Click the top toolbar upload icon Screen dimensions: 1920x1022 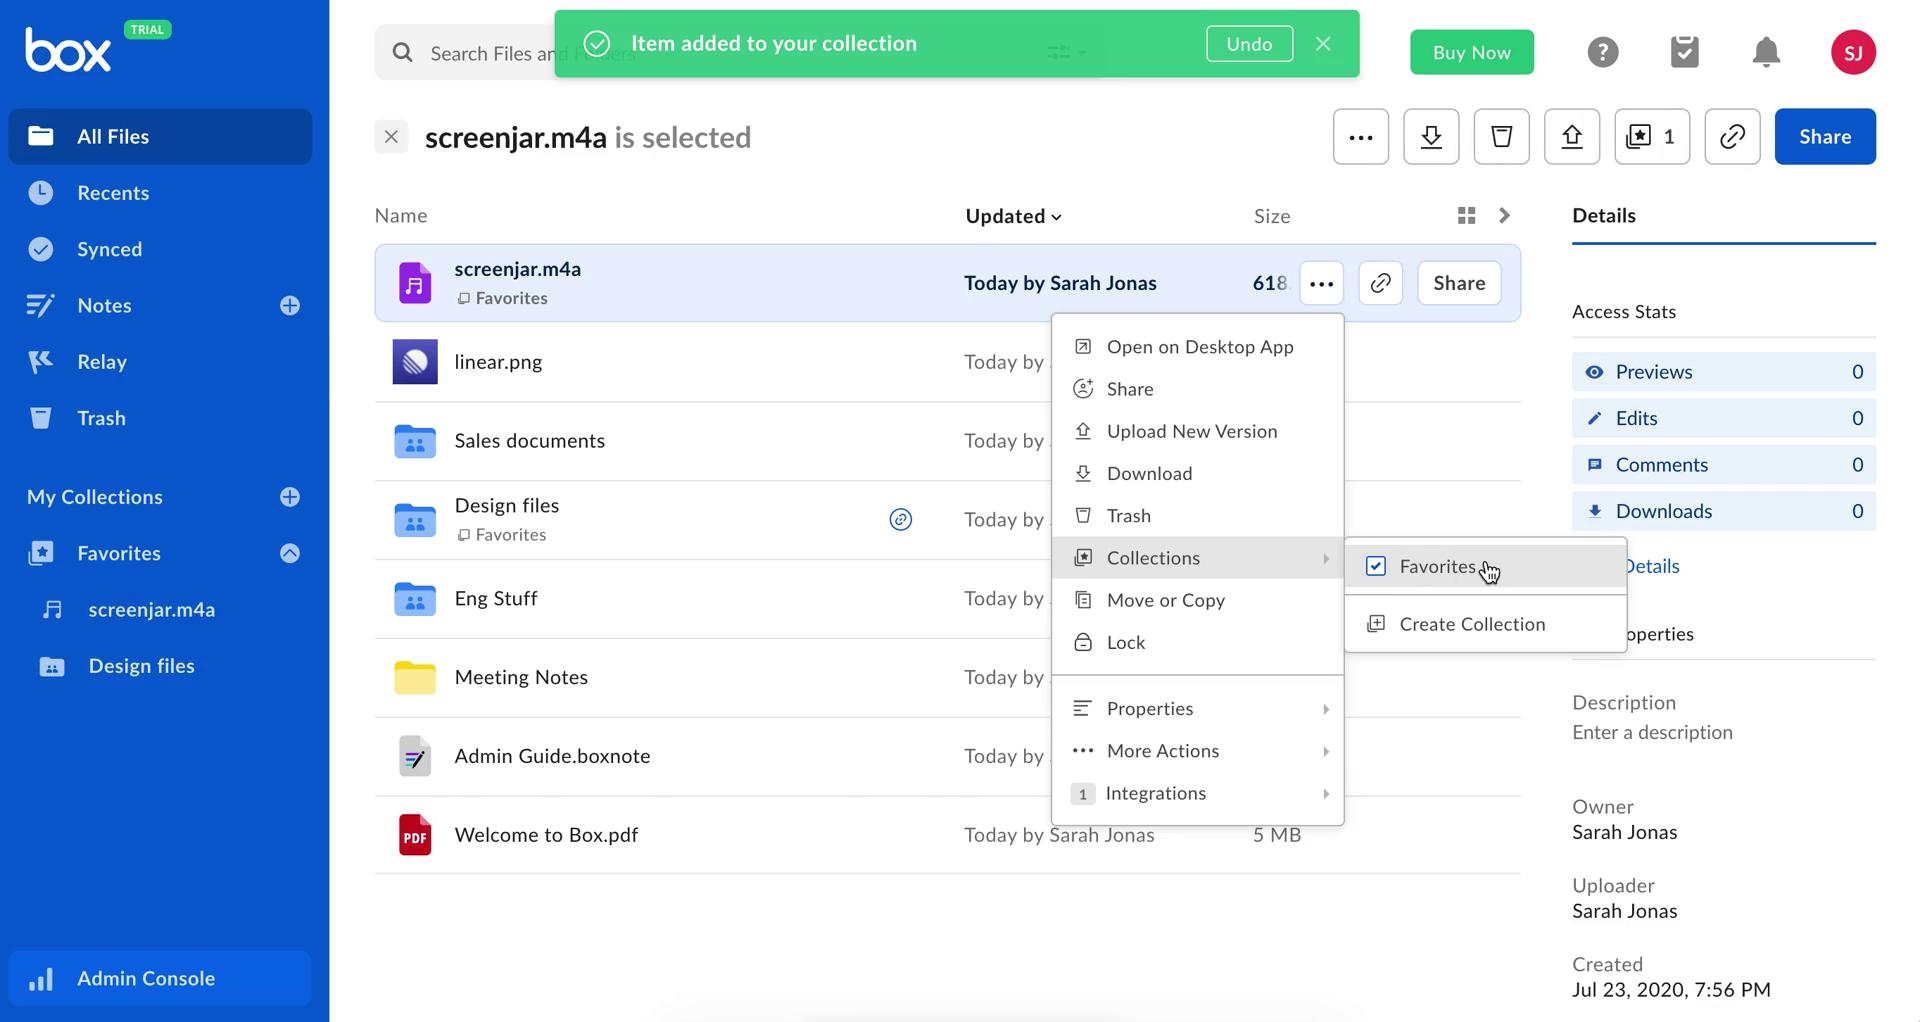(x=1572, y=137)
